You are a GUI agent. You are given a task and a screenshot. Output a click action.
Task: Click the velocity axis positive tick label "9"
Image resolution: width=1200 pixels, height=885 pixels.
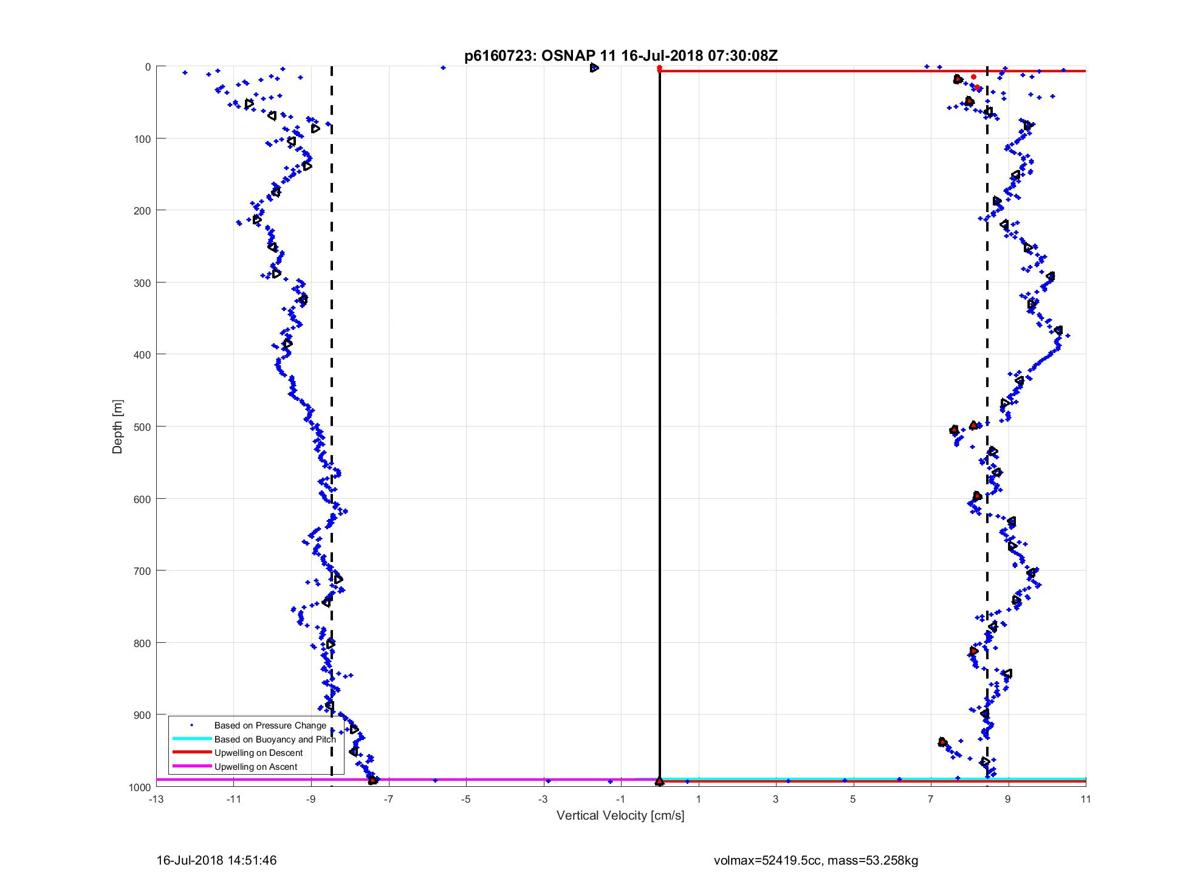click(1009, 799)
